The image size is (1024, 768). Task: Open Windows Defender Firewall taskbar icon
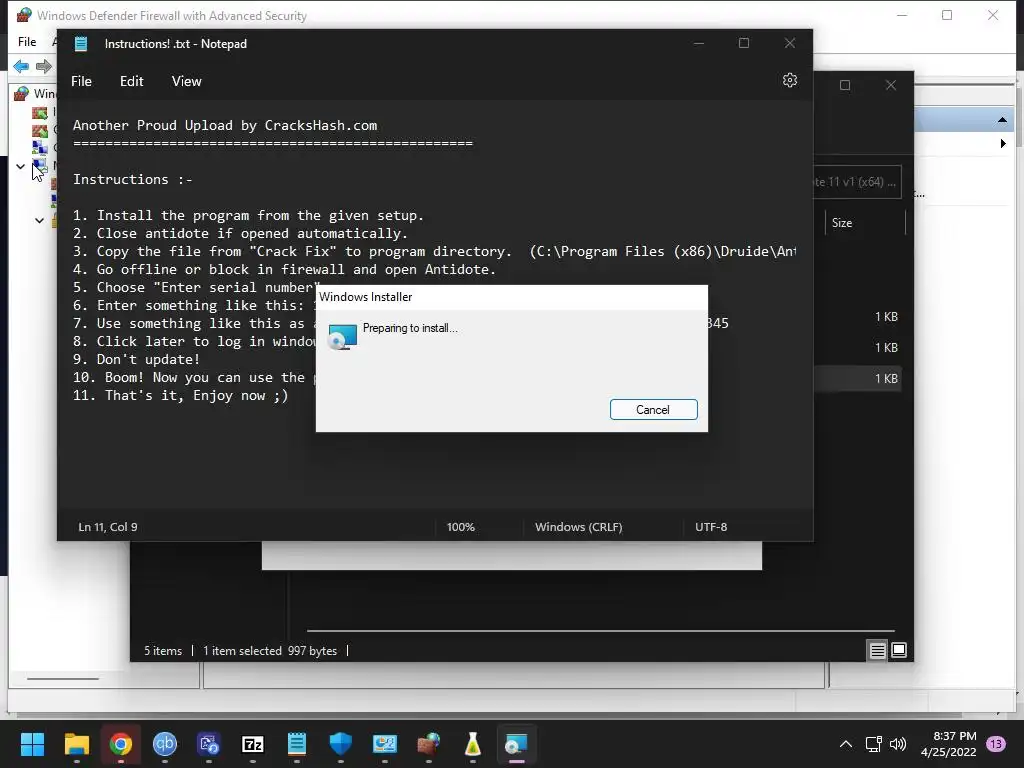428,744
